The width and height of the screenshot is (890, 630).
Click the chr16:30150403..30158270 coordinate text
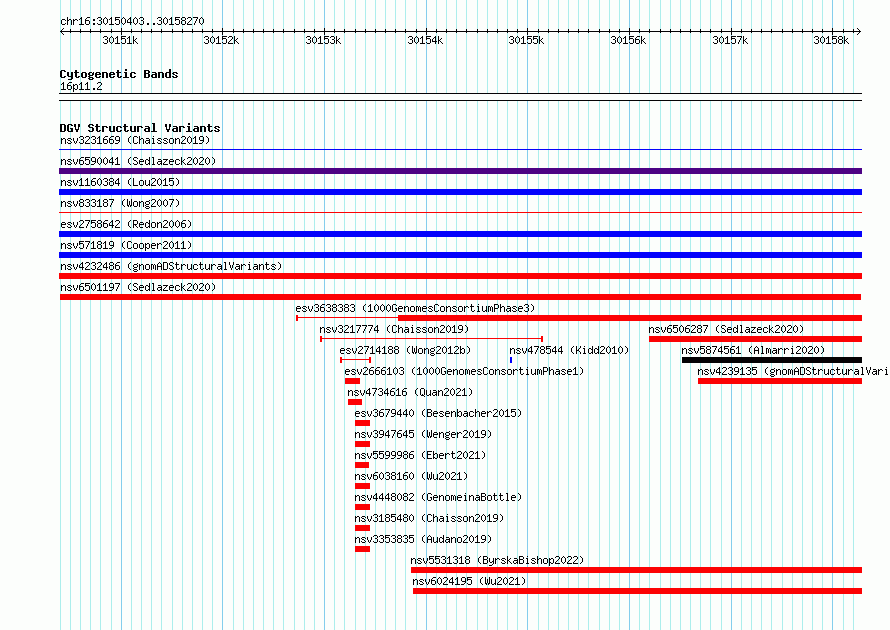coord(132,21)
